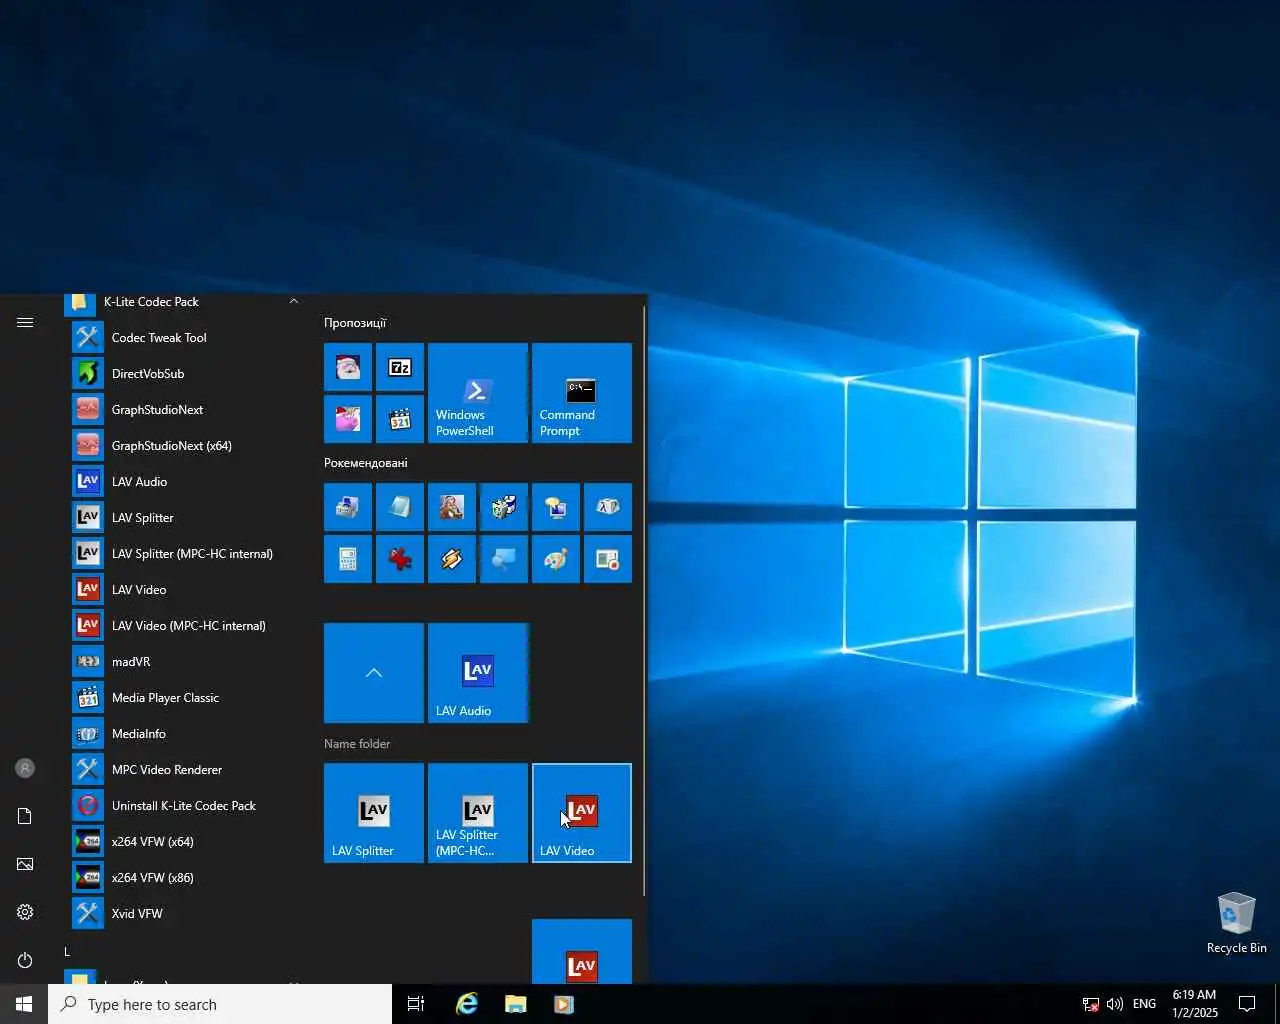Launch Media Player Classic from the list

(182, 698)
